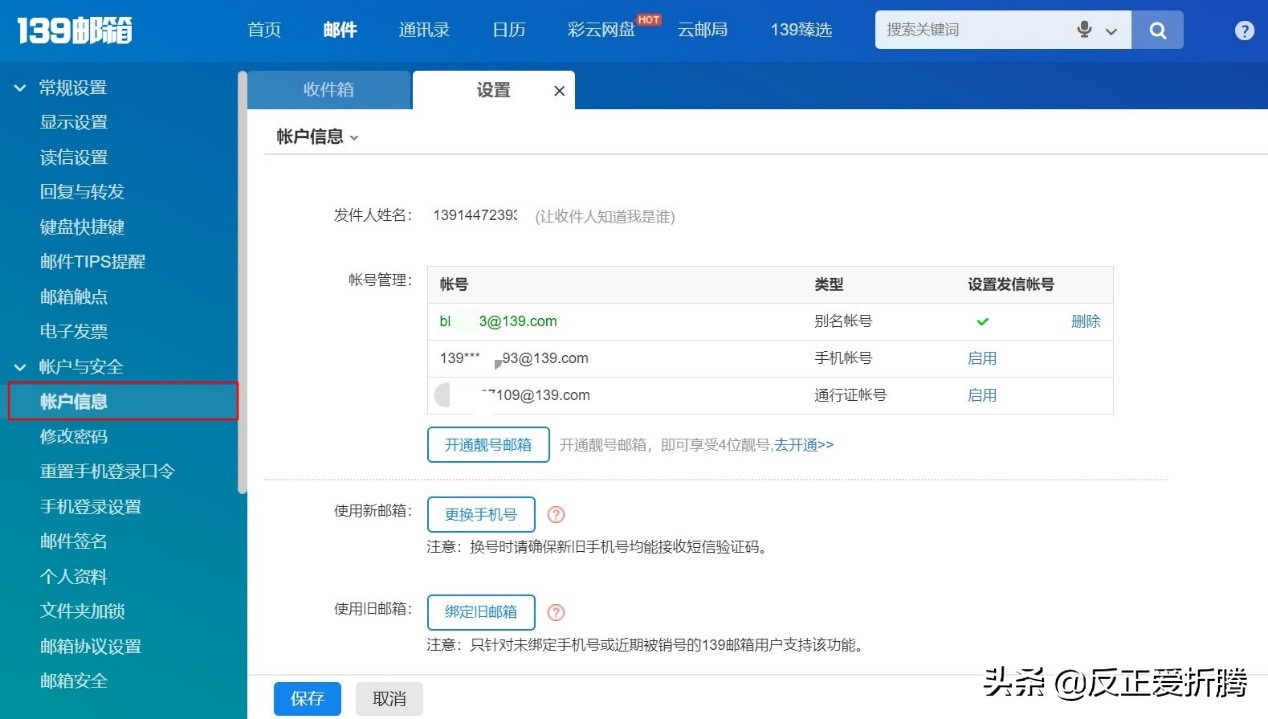Activate voice search via the microphone icon
Viewport: 1268px width, 719px height.
(1084, 30)
